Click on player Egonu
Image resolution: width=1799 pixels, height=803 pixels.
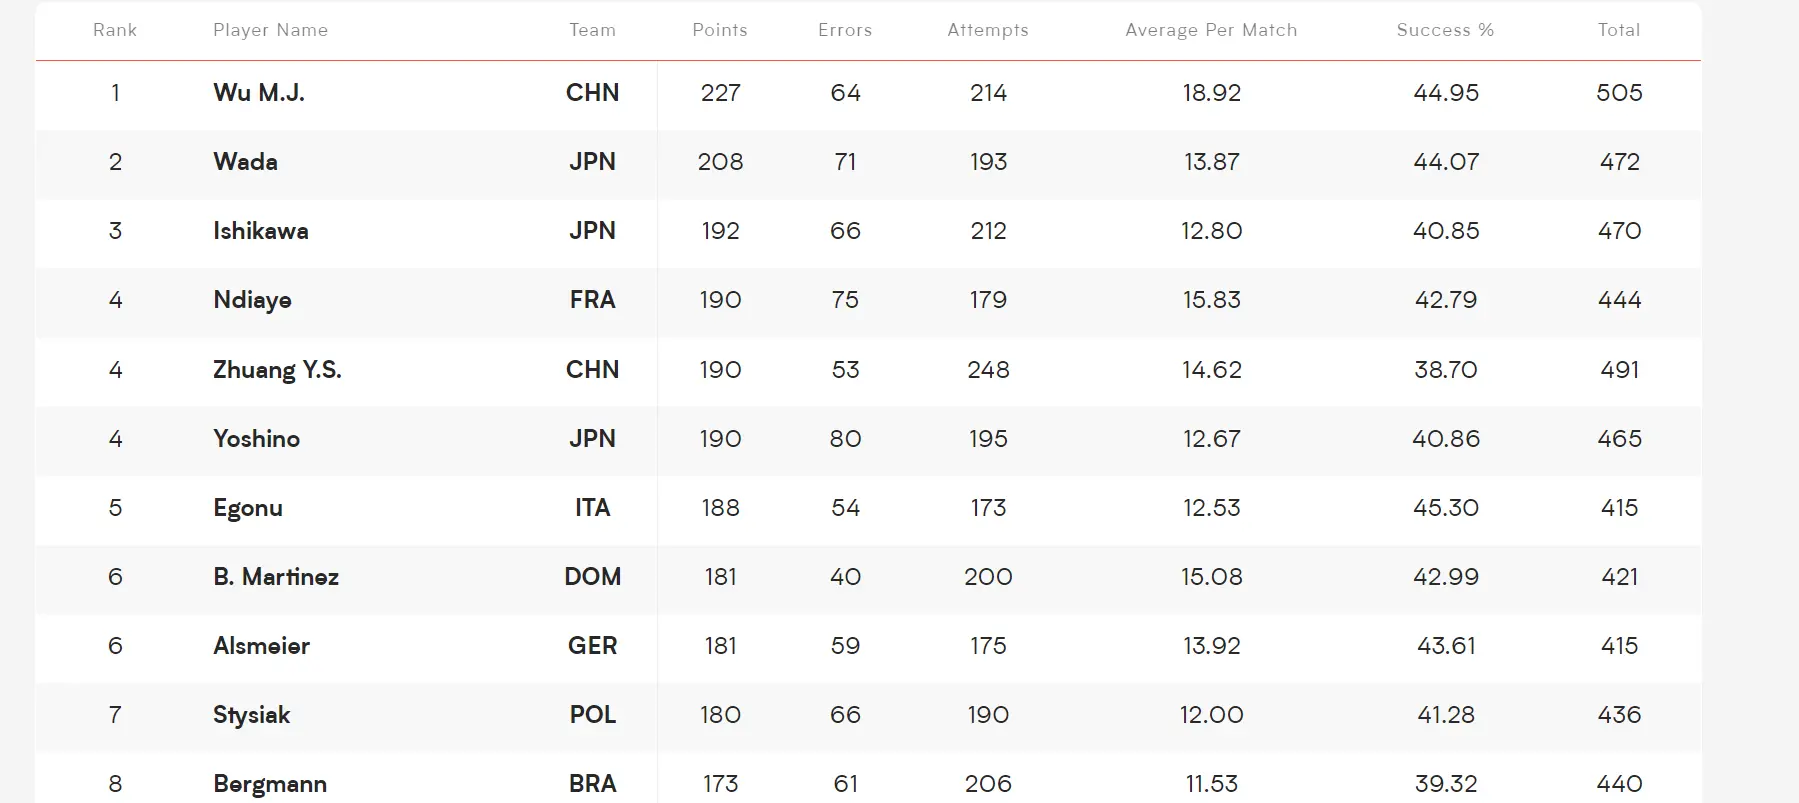248,508
